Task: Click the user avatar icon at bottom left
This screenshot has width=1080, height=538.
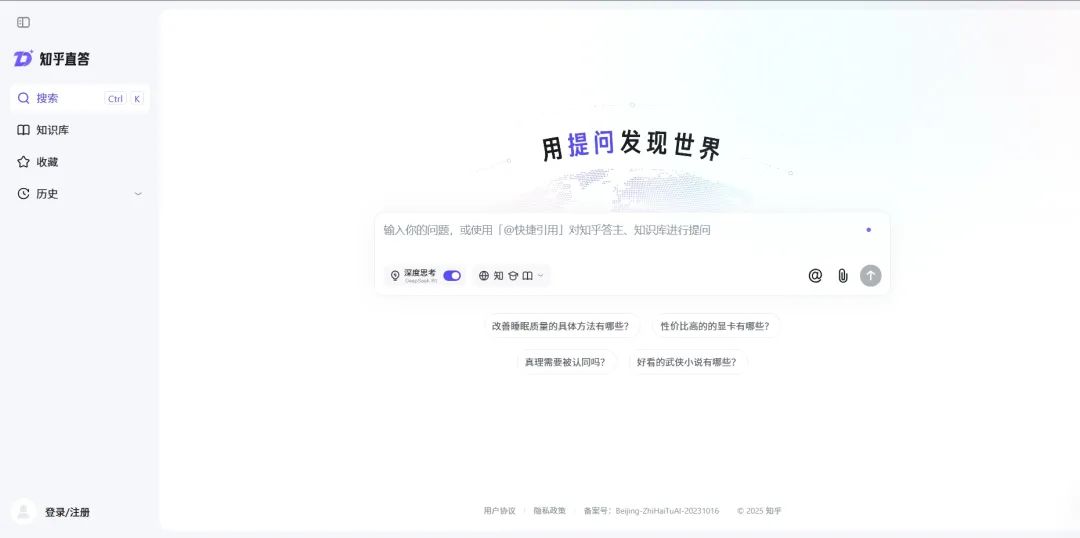Action: coord(23,511)
